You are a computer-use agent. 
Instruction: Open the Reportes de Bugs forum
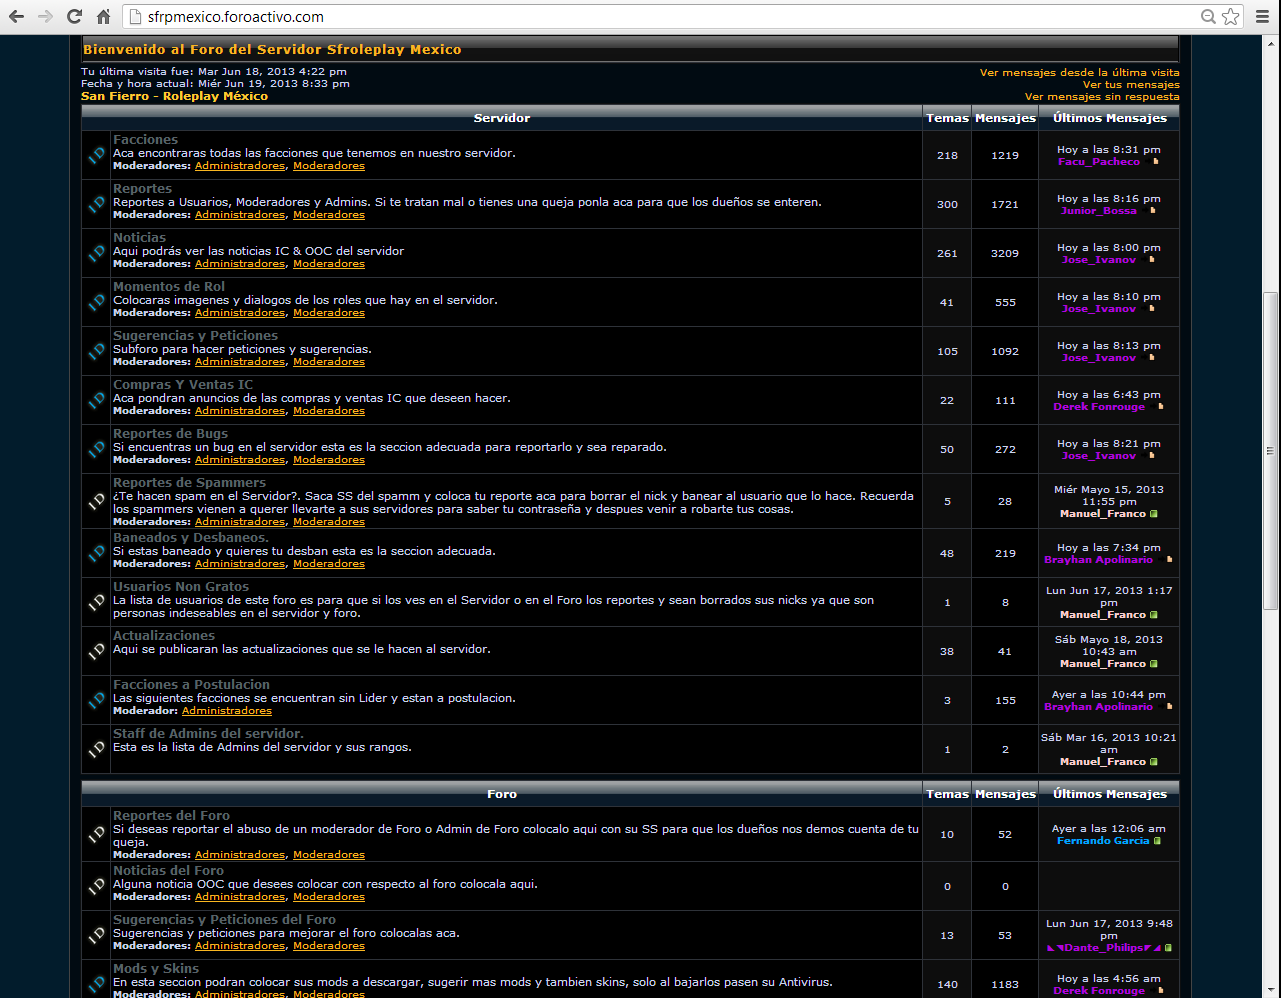coord(170,434)
